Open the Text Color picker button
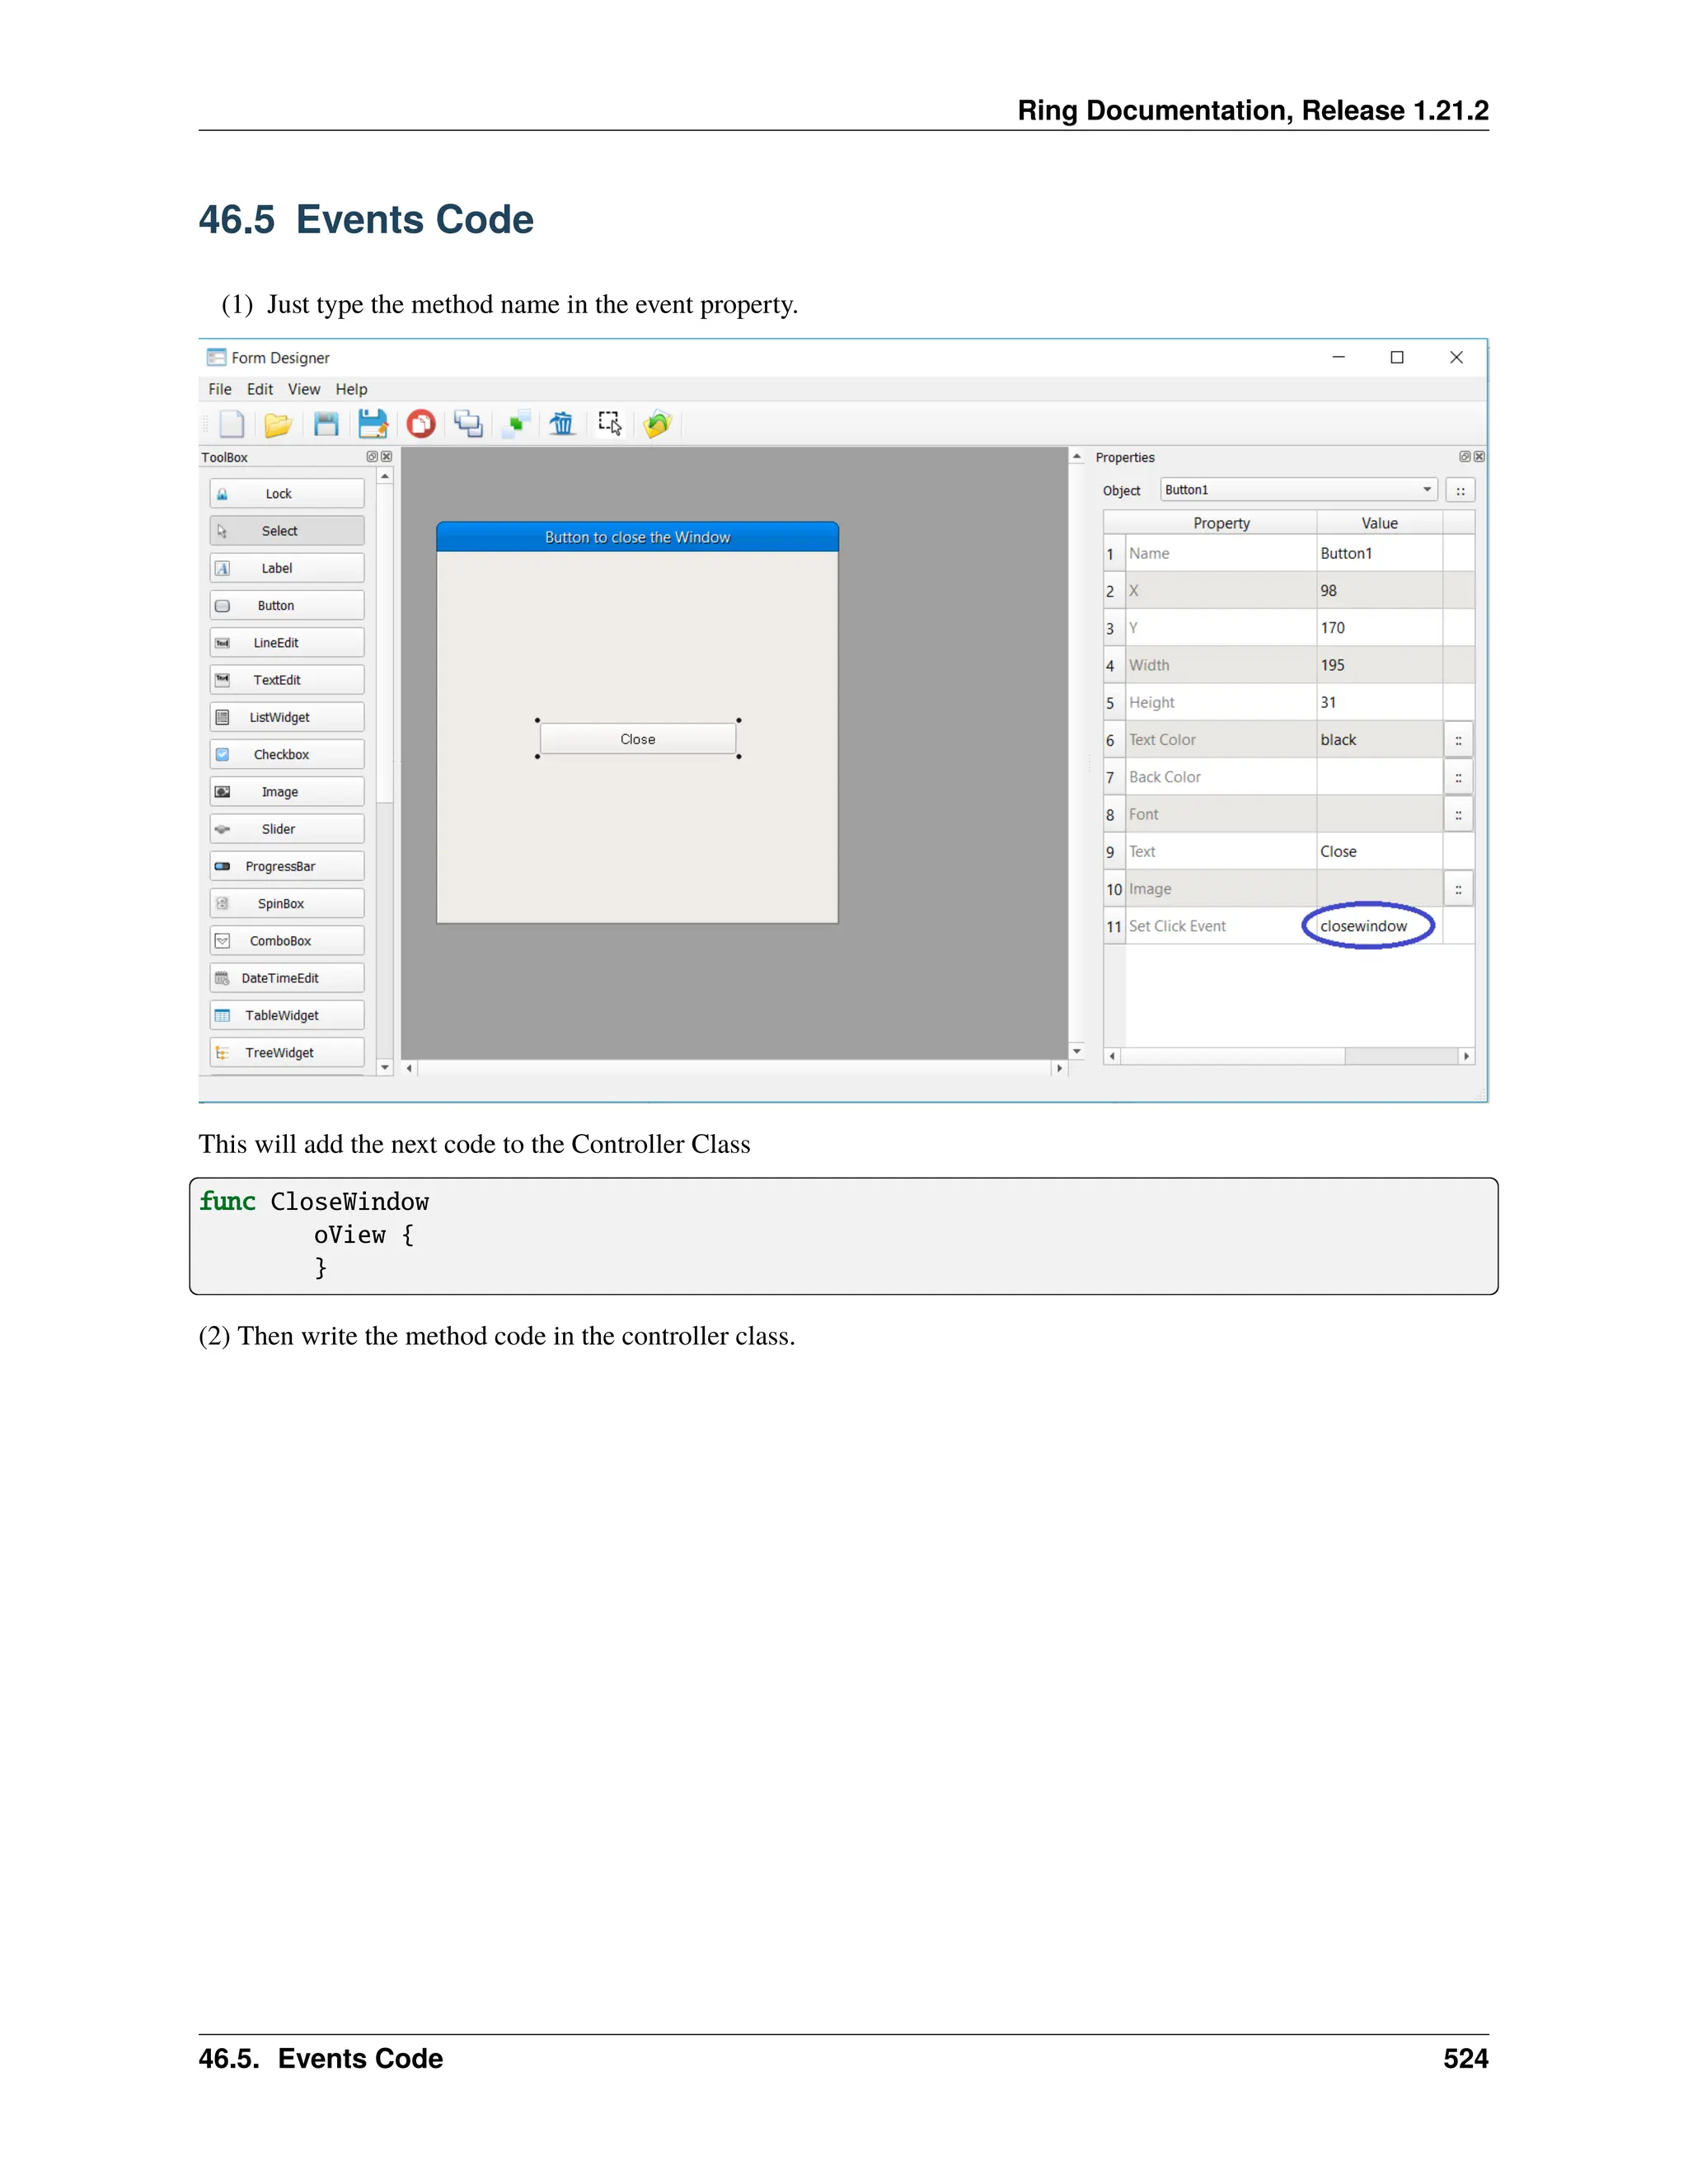The height and width of the screenshot is (2184, 1688). [x=1458, y=741]
